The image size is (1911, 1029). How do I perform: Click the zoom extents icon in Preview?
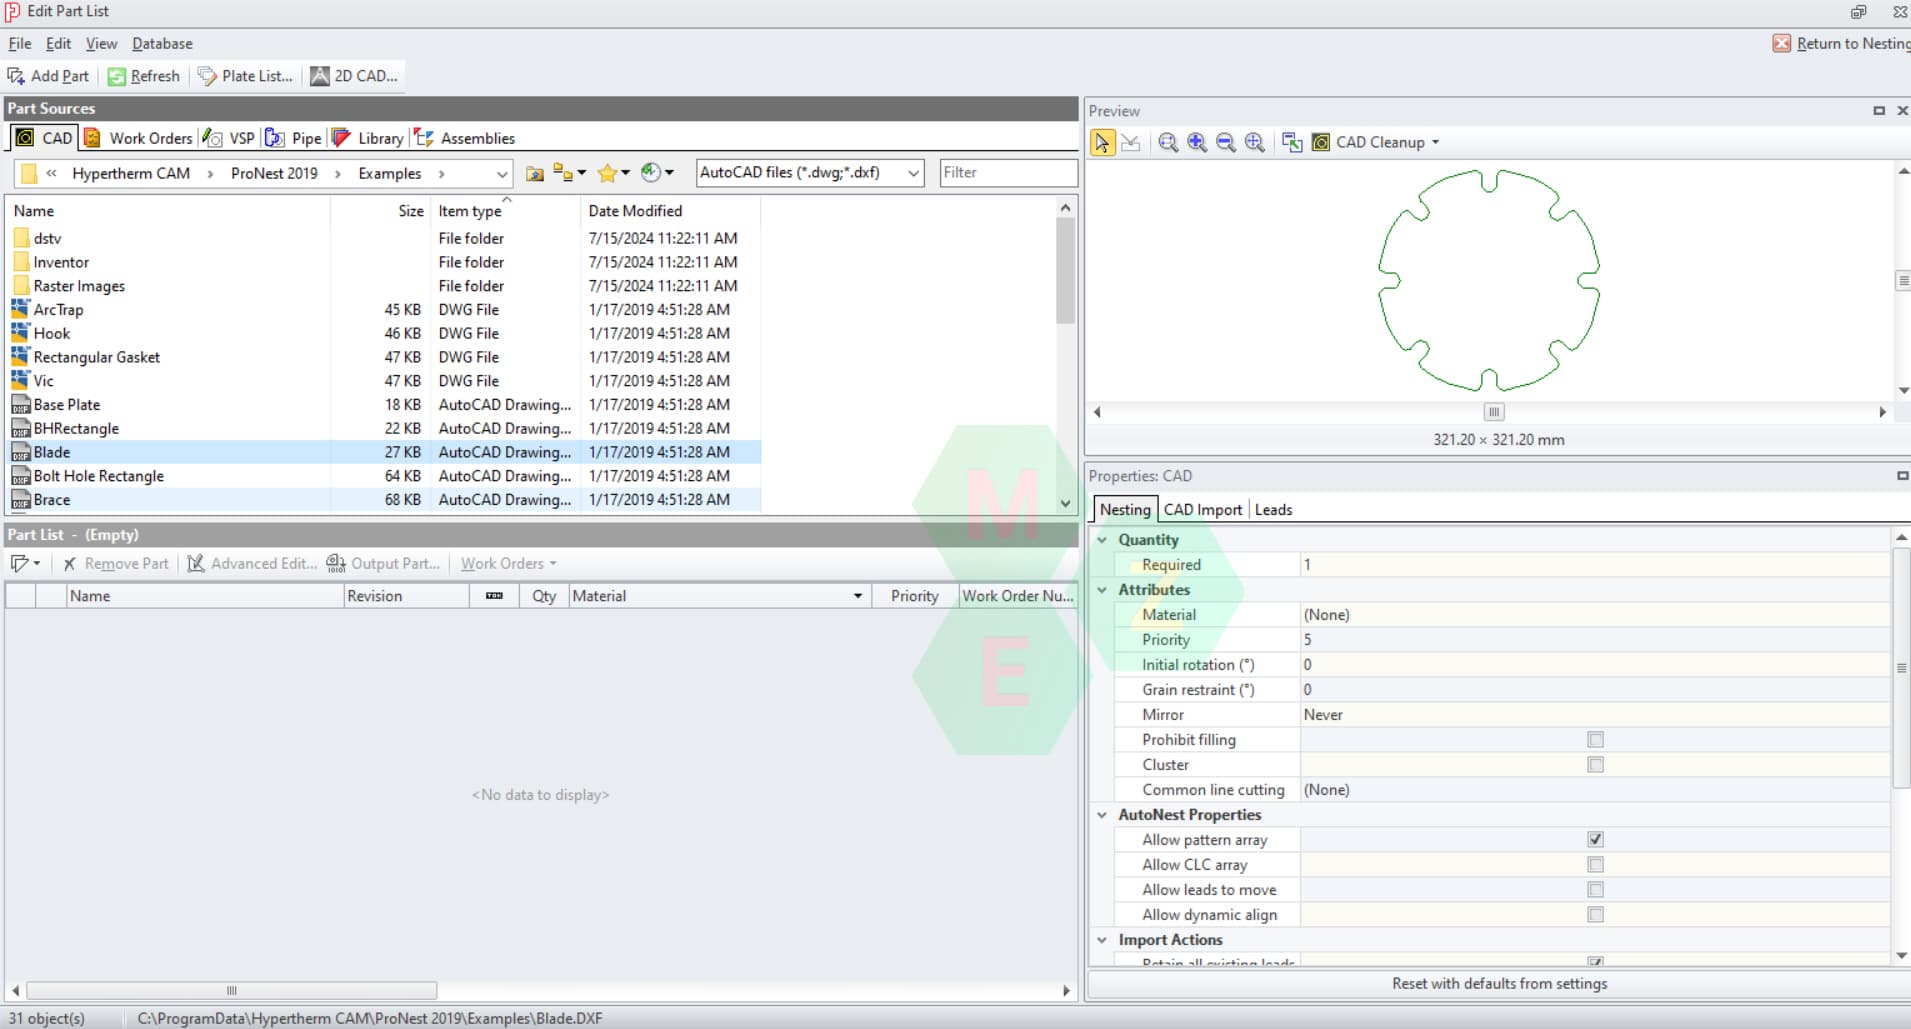1254,143
